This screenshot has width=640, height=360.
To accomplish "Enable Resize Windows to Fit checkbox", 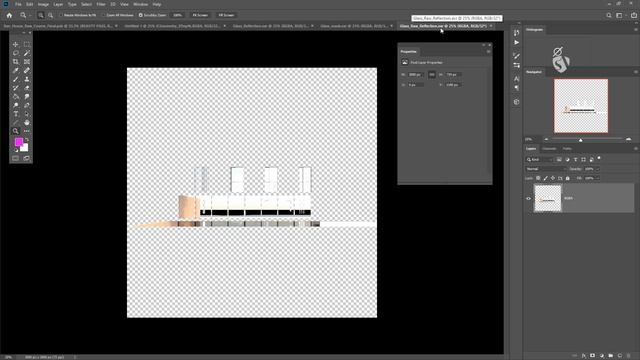I will pos(61,15).
